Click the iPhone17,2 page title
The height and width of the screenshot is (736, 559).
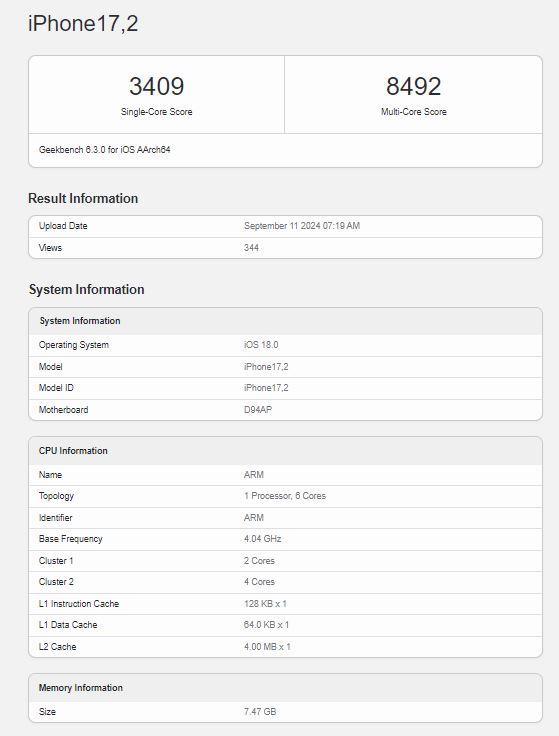(x=83, y=23)
